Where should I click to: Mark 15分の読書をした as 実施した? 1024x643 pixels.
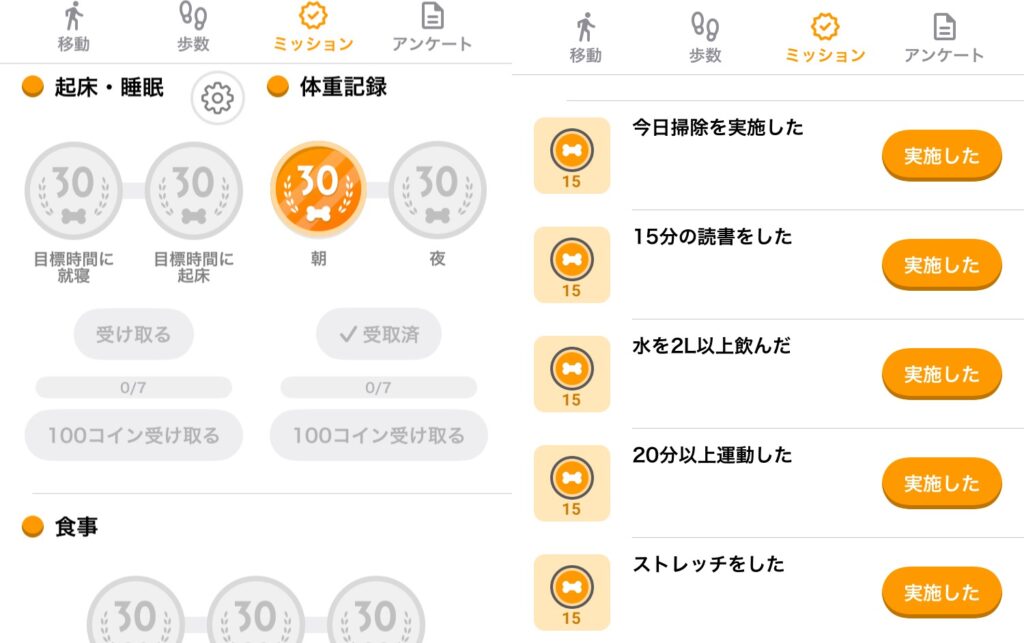coord(942,264)
